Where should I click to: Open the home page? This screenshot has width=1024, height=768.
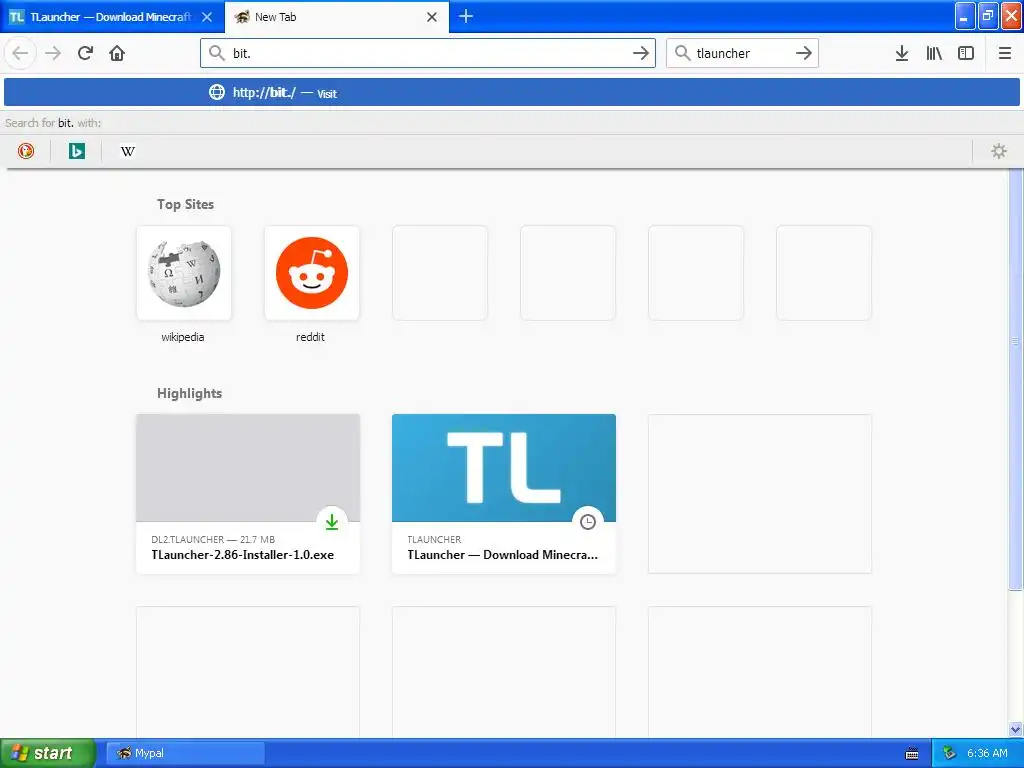pos(117,53)
